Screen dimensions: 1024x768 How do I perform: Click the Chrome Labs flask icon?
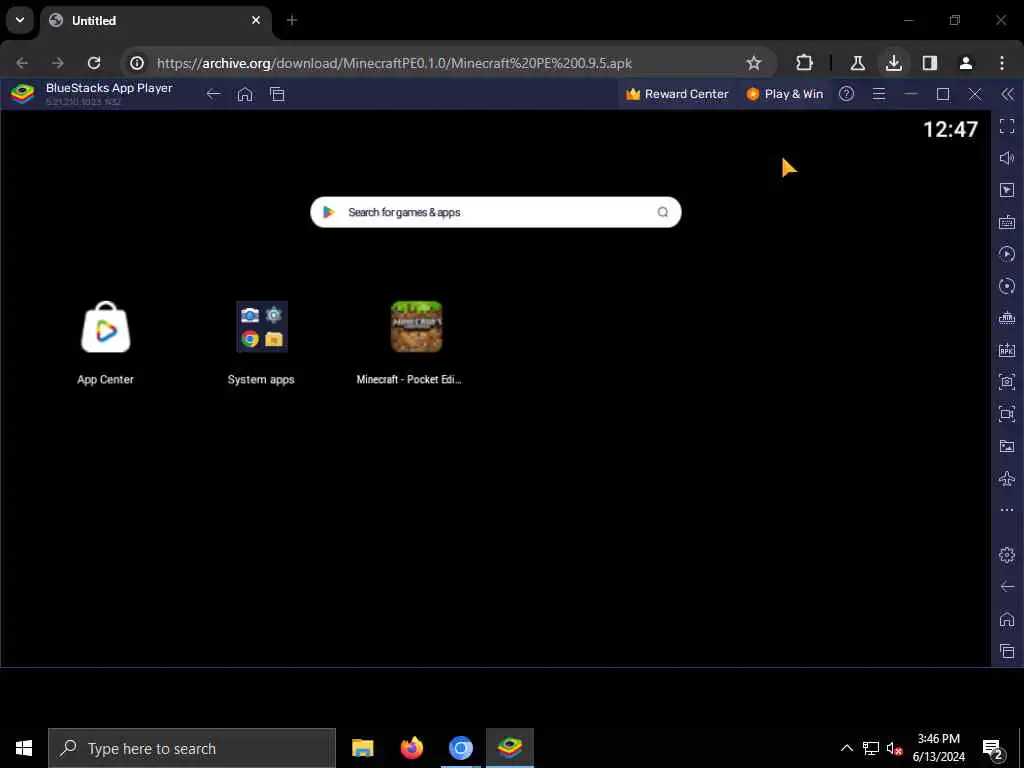pyautogui.click(x=857, y=63)
